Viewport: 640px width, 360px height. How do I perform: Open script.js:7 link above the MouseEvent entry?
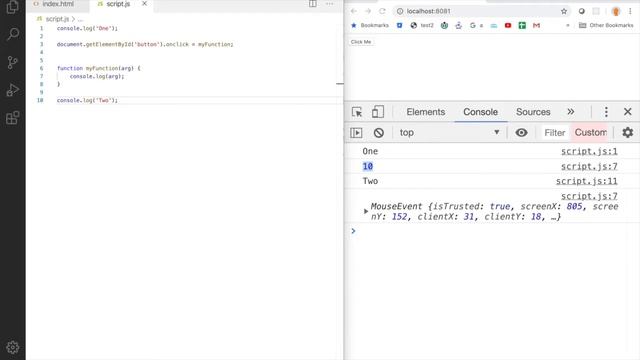pyautogui.click(x=589, y=196)
